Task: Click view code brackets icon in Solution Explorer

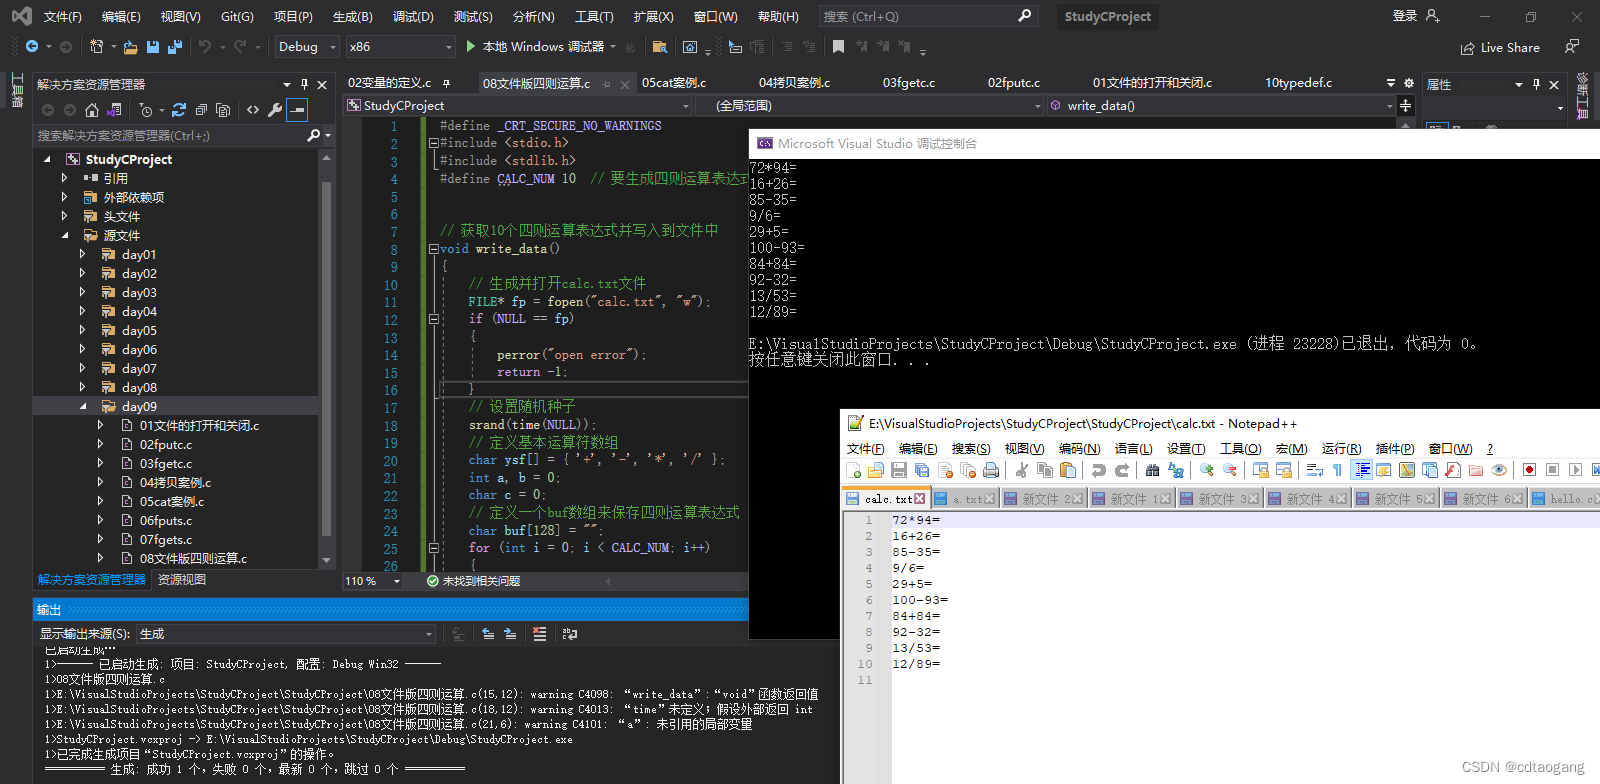Action: [x=253, y=110]
